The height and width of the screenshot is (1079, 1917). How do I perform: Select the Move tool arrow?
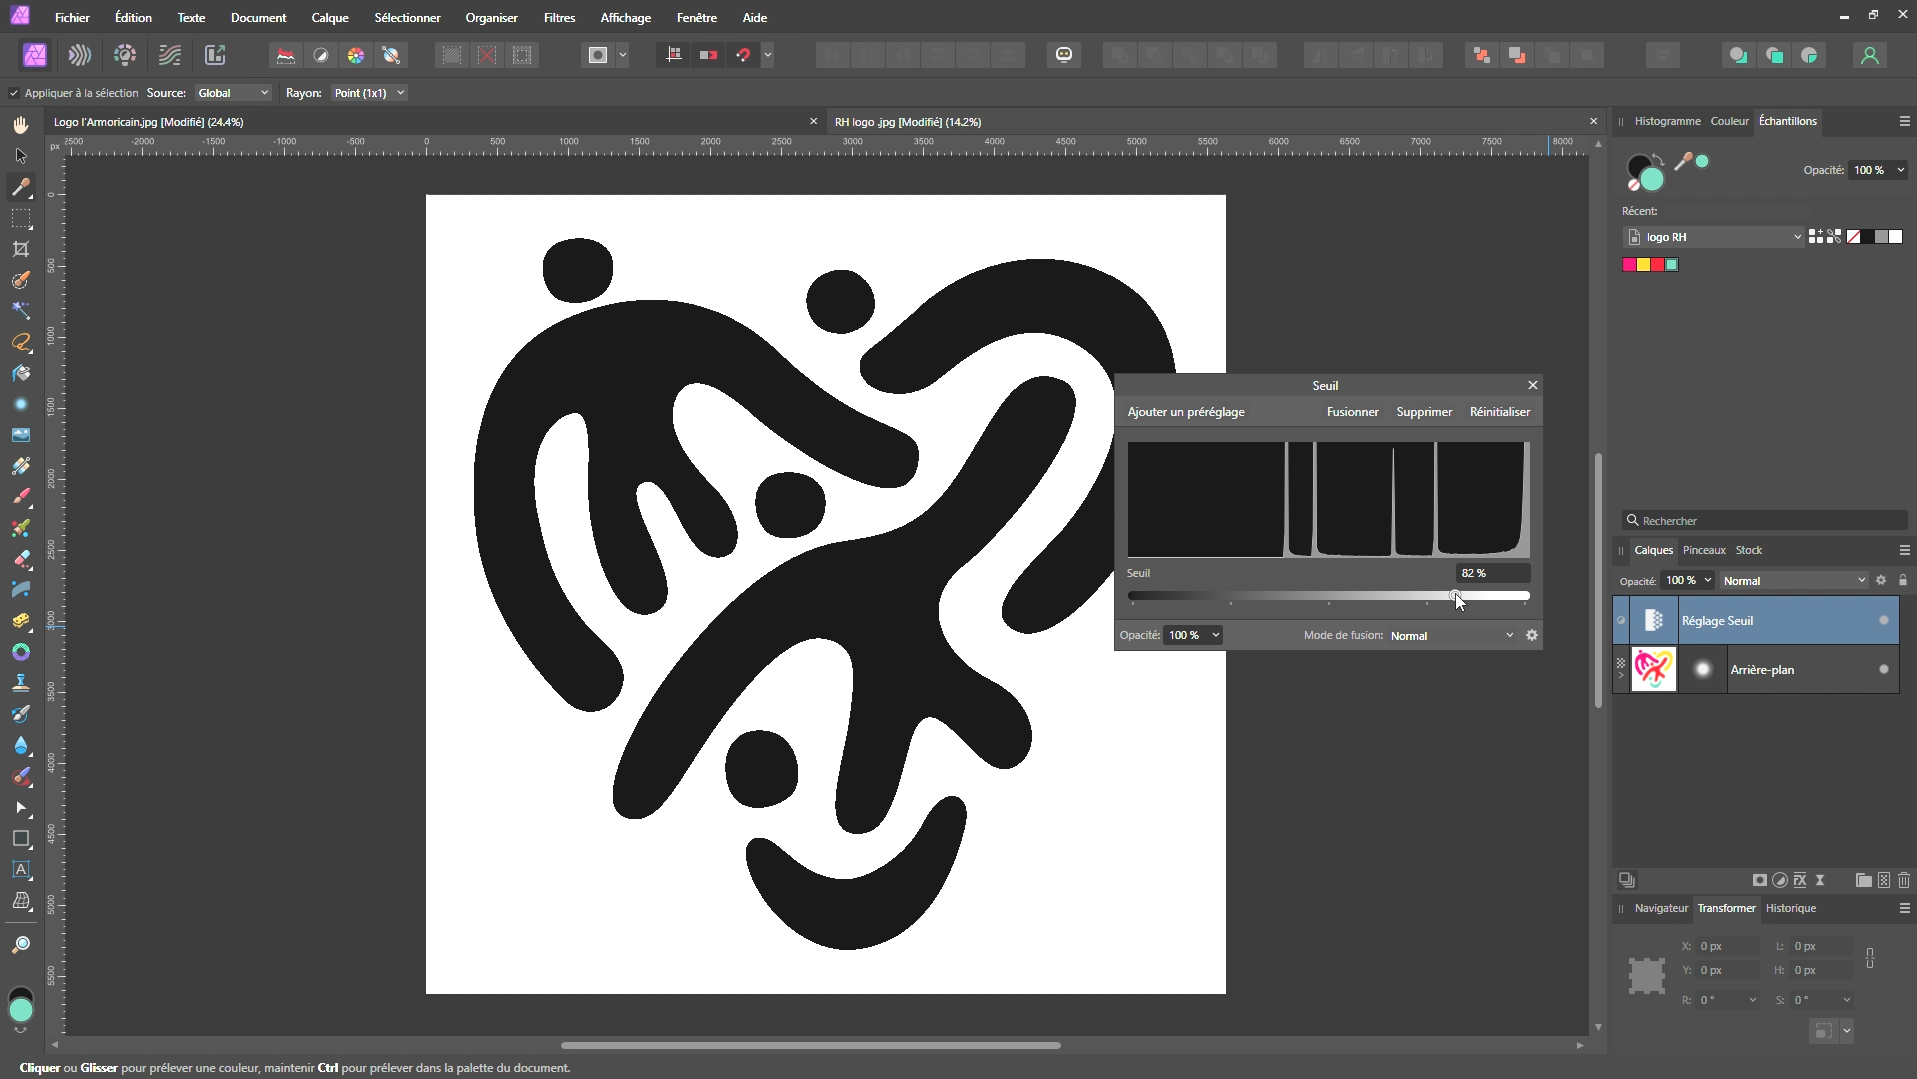[x=21, y=156]
